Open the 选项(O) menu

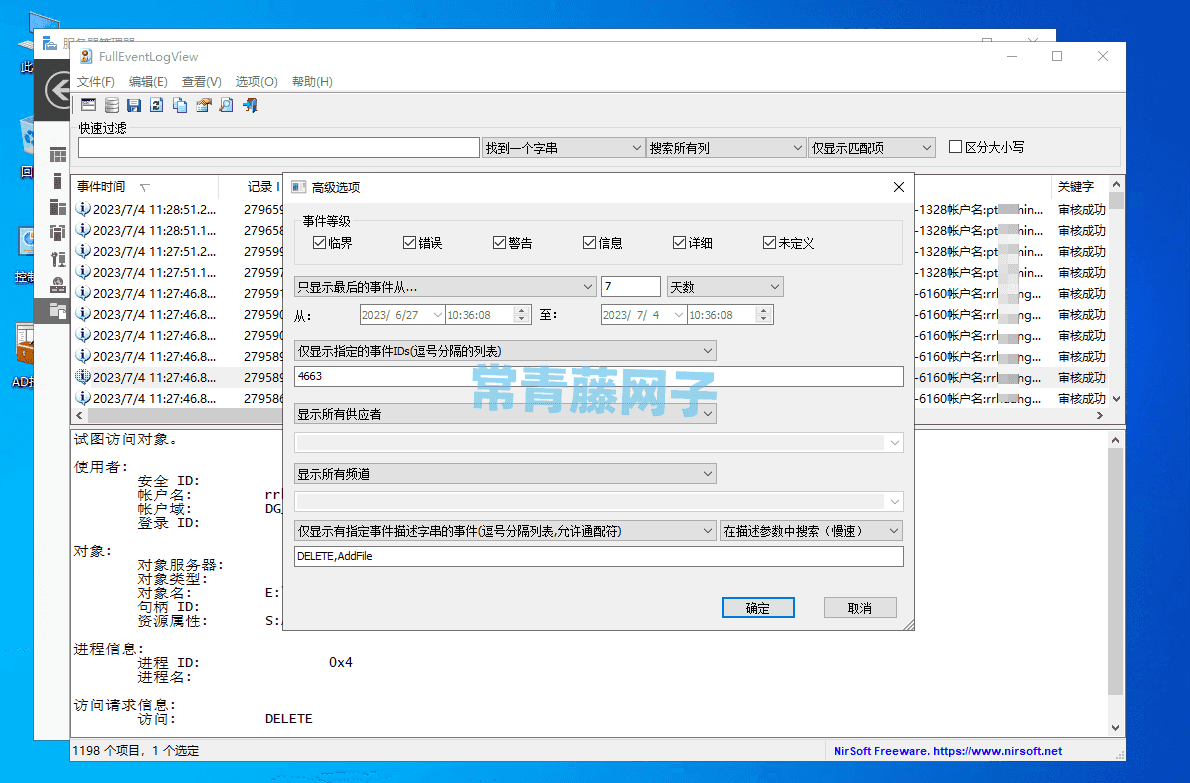click(x=256, y=81)
